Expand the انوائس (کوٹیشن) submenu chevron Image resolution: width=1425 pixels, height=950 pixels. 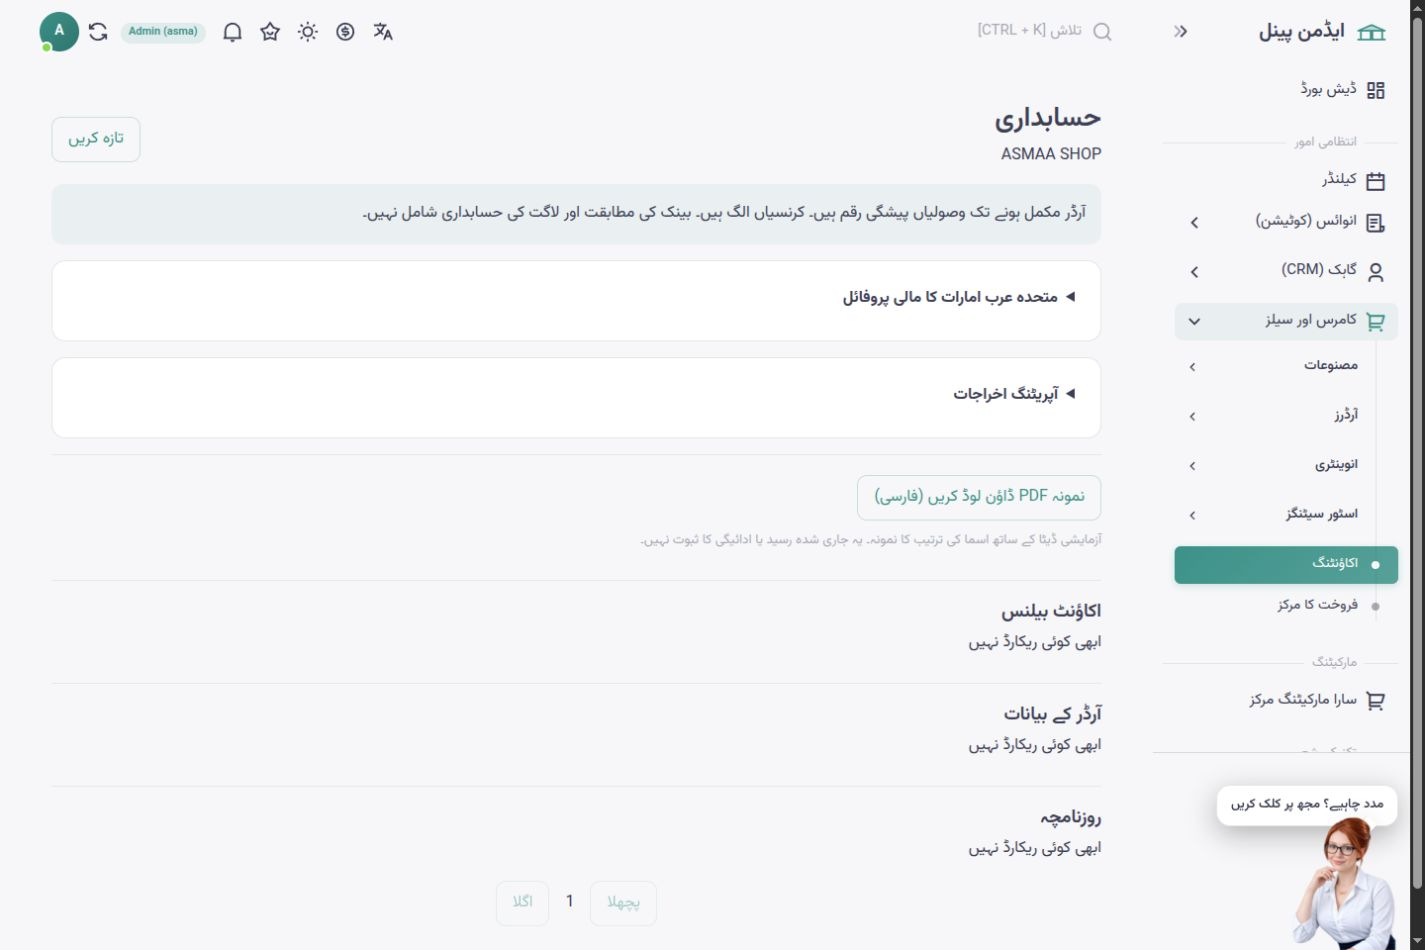point(1194,222)
